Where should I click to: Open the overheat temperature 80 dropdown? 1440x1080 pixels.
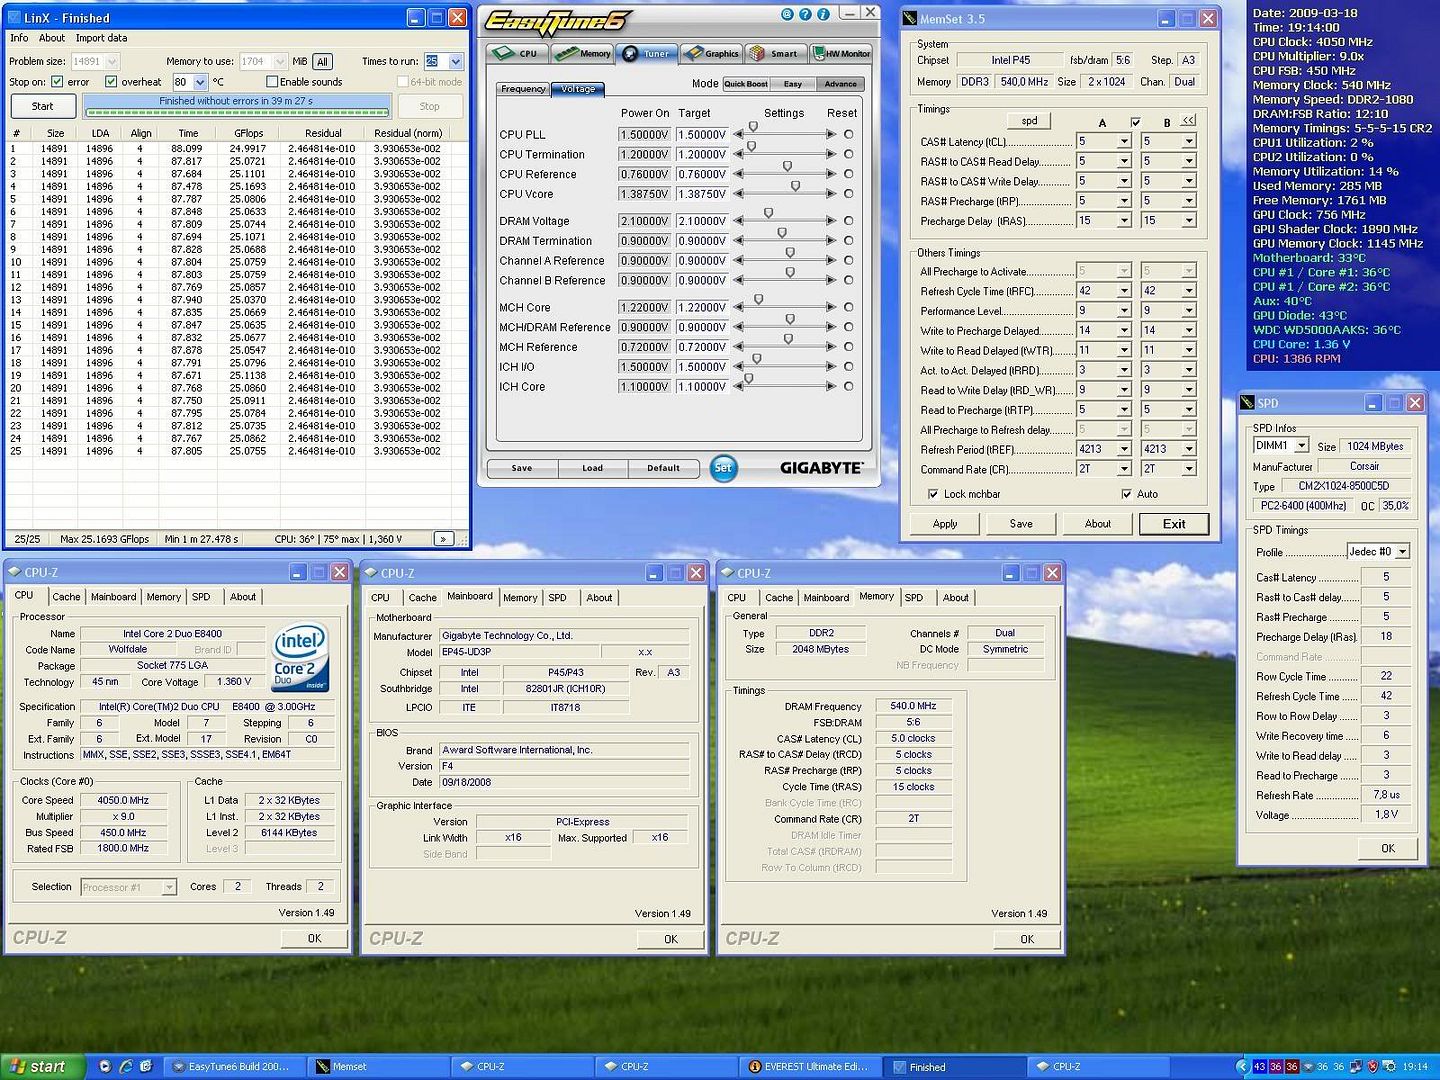pos(200,82)
